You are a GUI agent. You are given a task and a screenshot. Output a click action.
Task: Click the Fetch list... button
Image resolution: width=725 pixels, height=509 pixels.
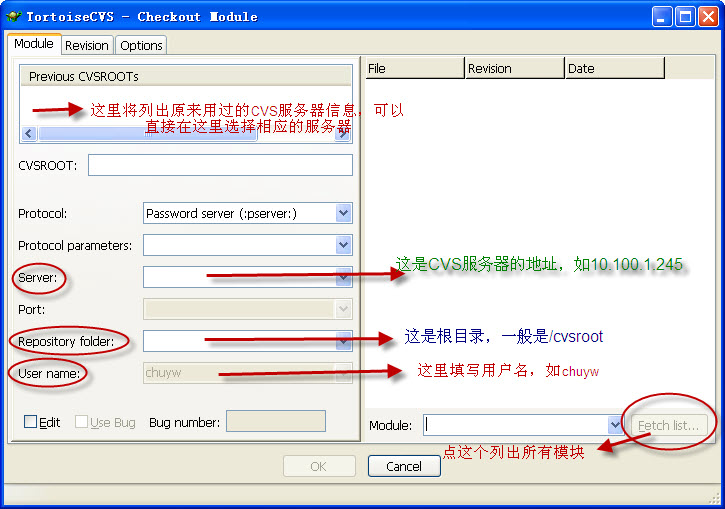[x=669, y=425]
